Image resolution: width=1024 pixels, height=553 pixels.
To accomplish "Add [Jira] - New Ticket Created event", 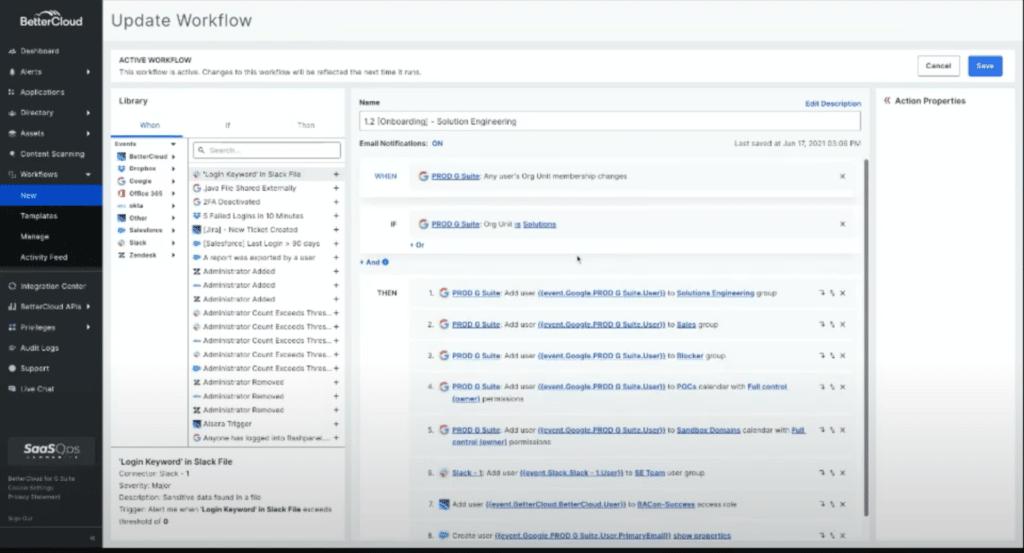I will (x=336, y=230).
